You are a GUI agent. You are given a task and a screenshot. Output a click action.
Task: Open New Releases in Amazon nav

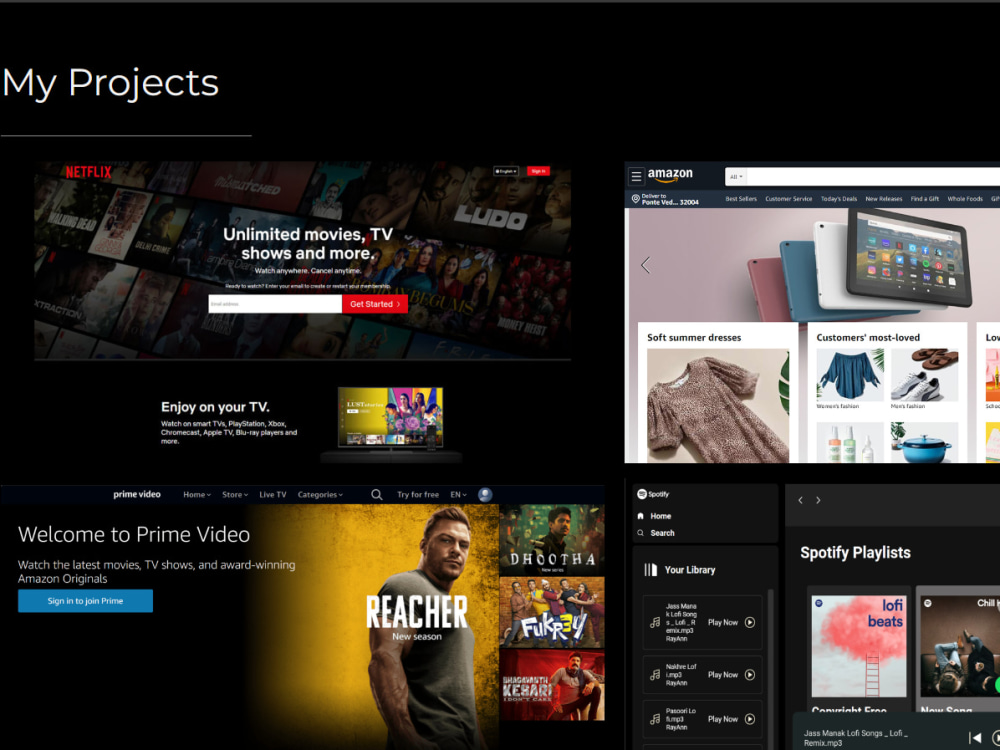[x=884, y=199]
